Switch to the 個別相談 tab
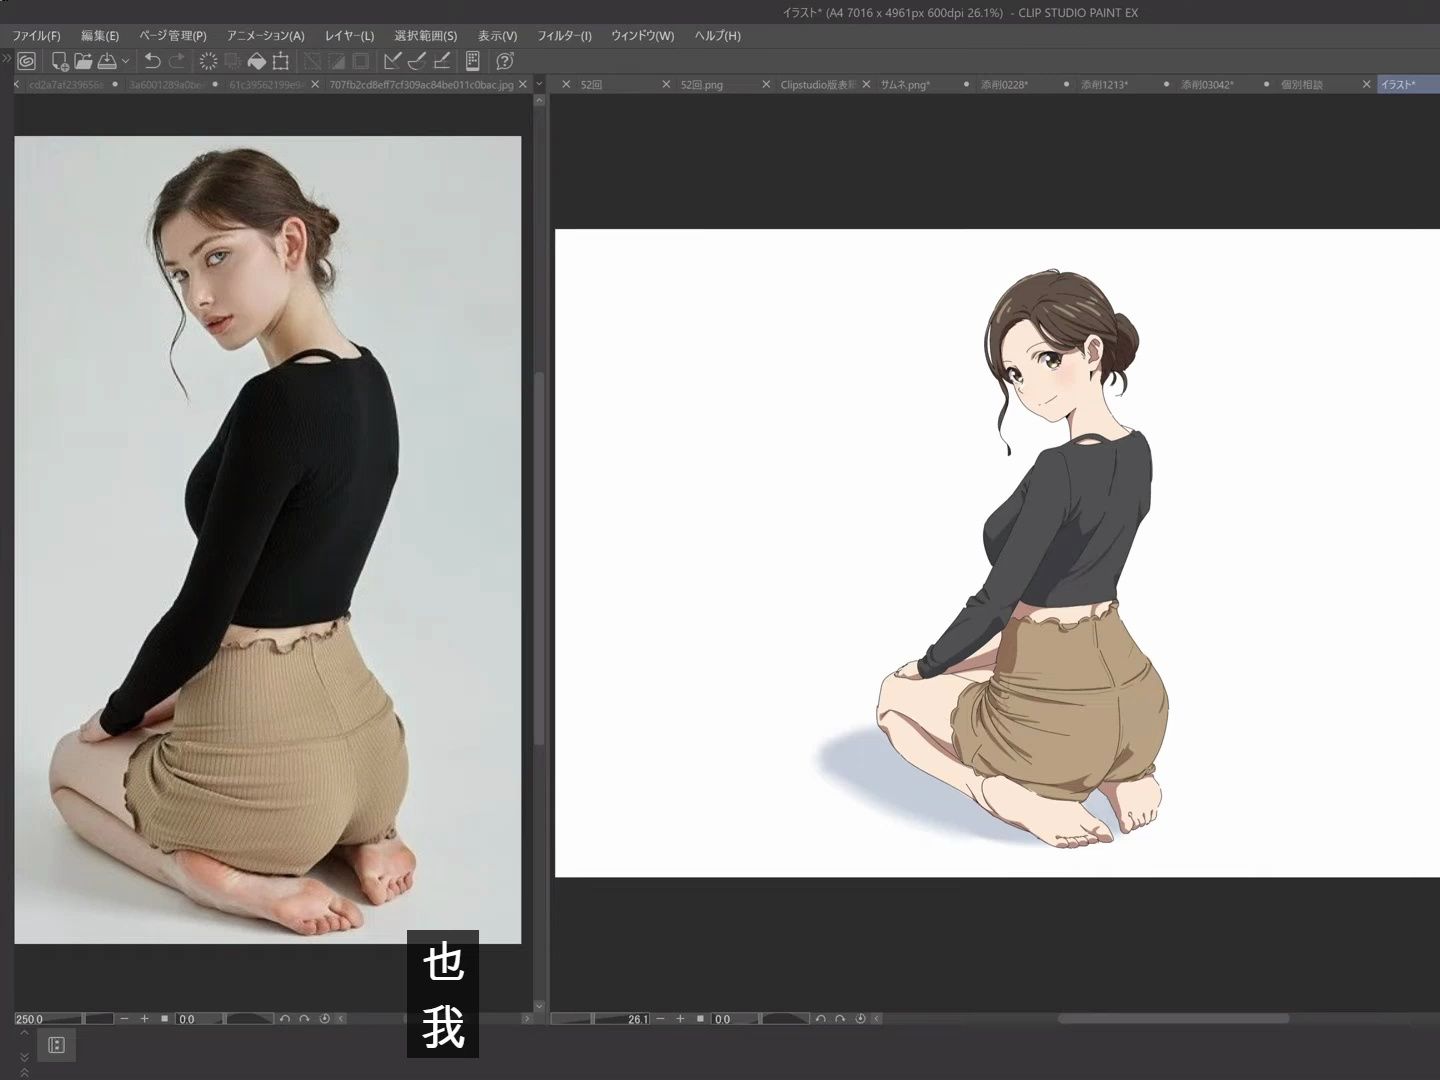This screenshot has height=1080, width=1440. (1302, 85)
